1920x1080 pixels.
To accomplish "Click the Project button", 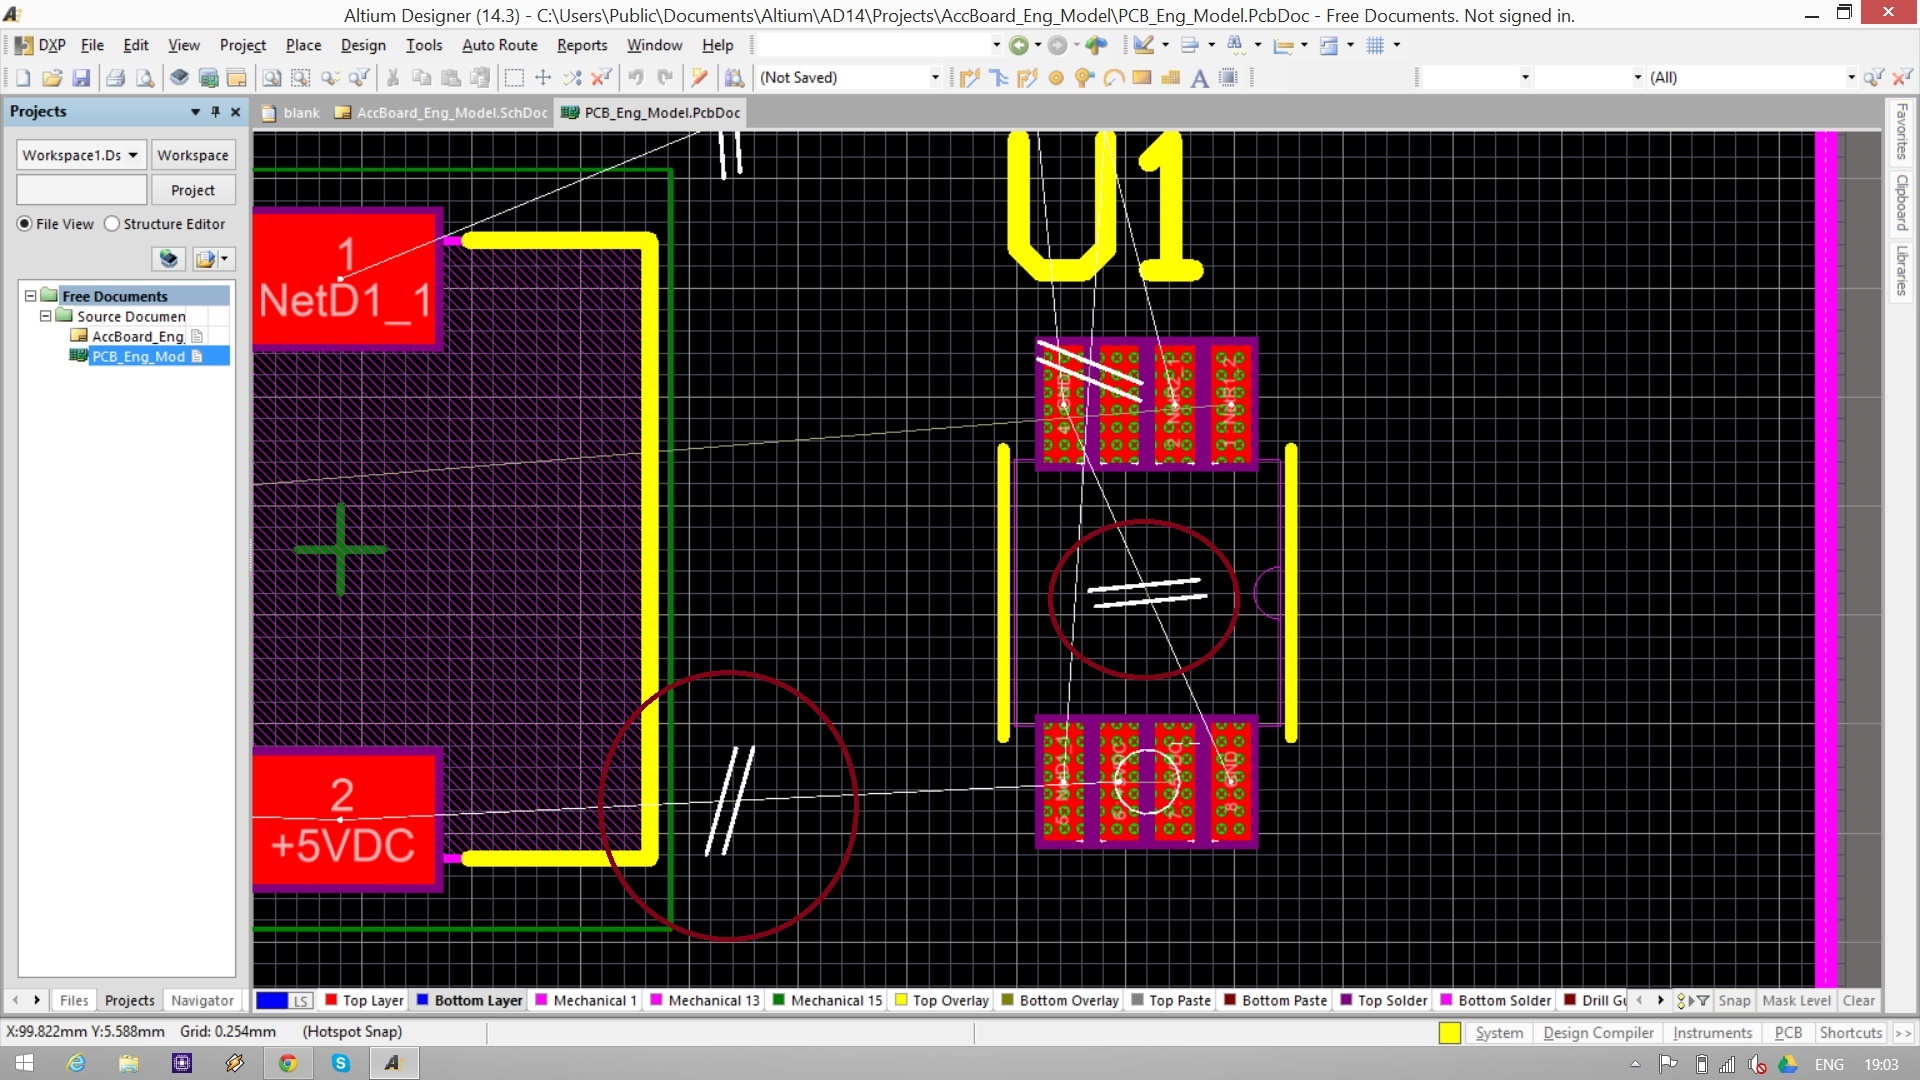I will (x=193, y=190).
